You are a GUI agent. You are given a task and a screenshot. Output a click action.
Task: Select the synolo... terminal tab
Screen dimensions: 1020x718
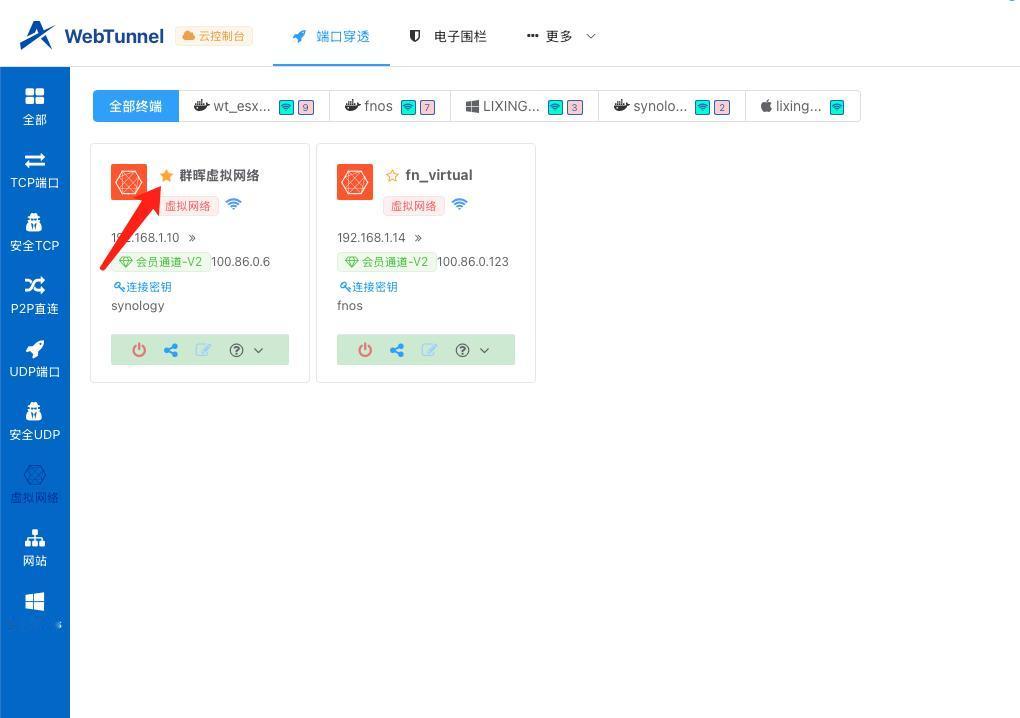click(x=671, y=106)
